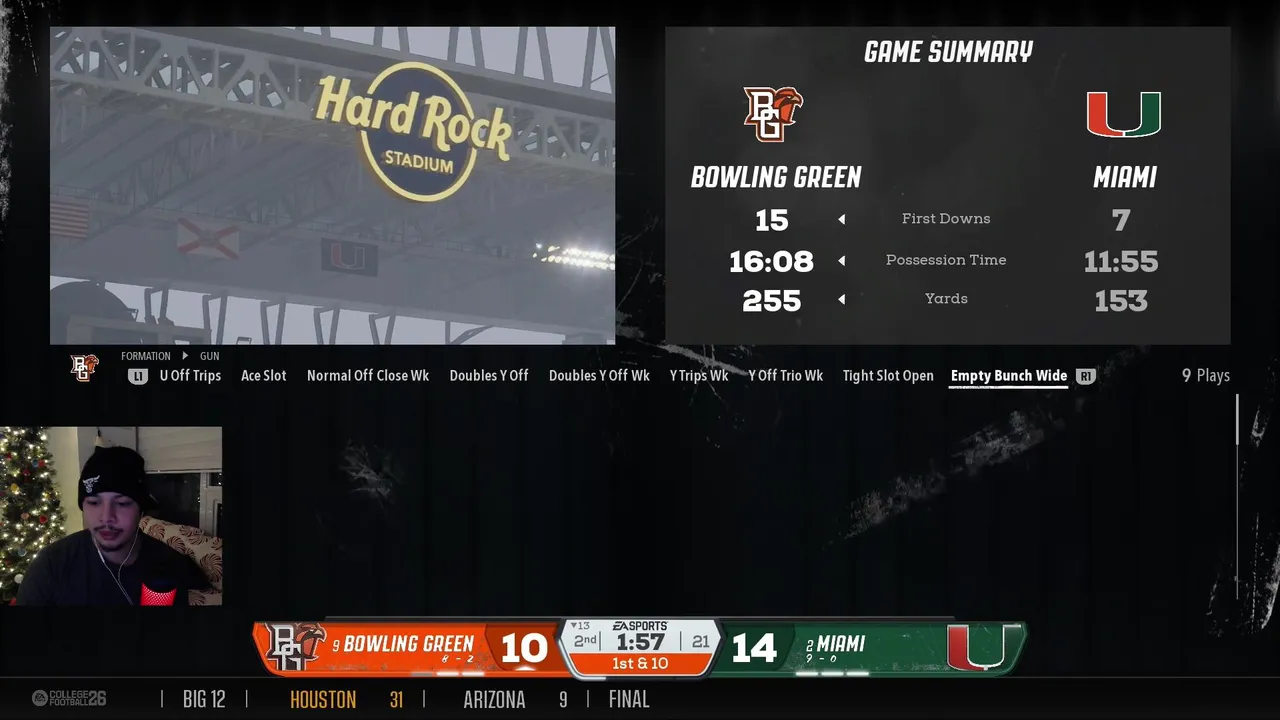The image size is (1280, 720).
Task: Click the R1 next formation button icon
Action: tap(1086, 376)
